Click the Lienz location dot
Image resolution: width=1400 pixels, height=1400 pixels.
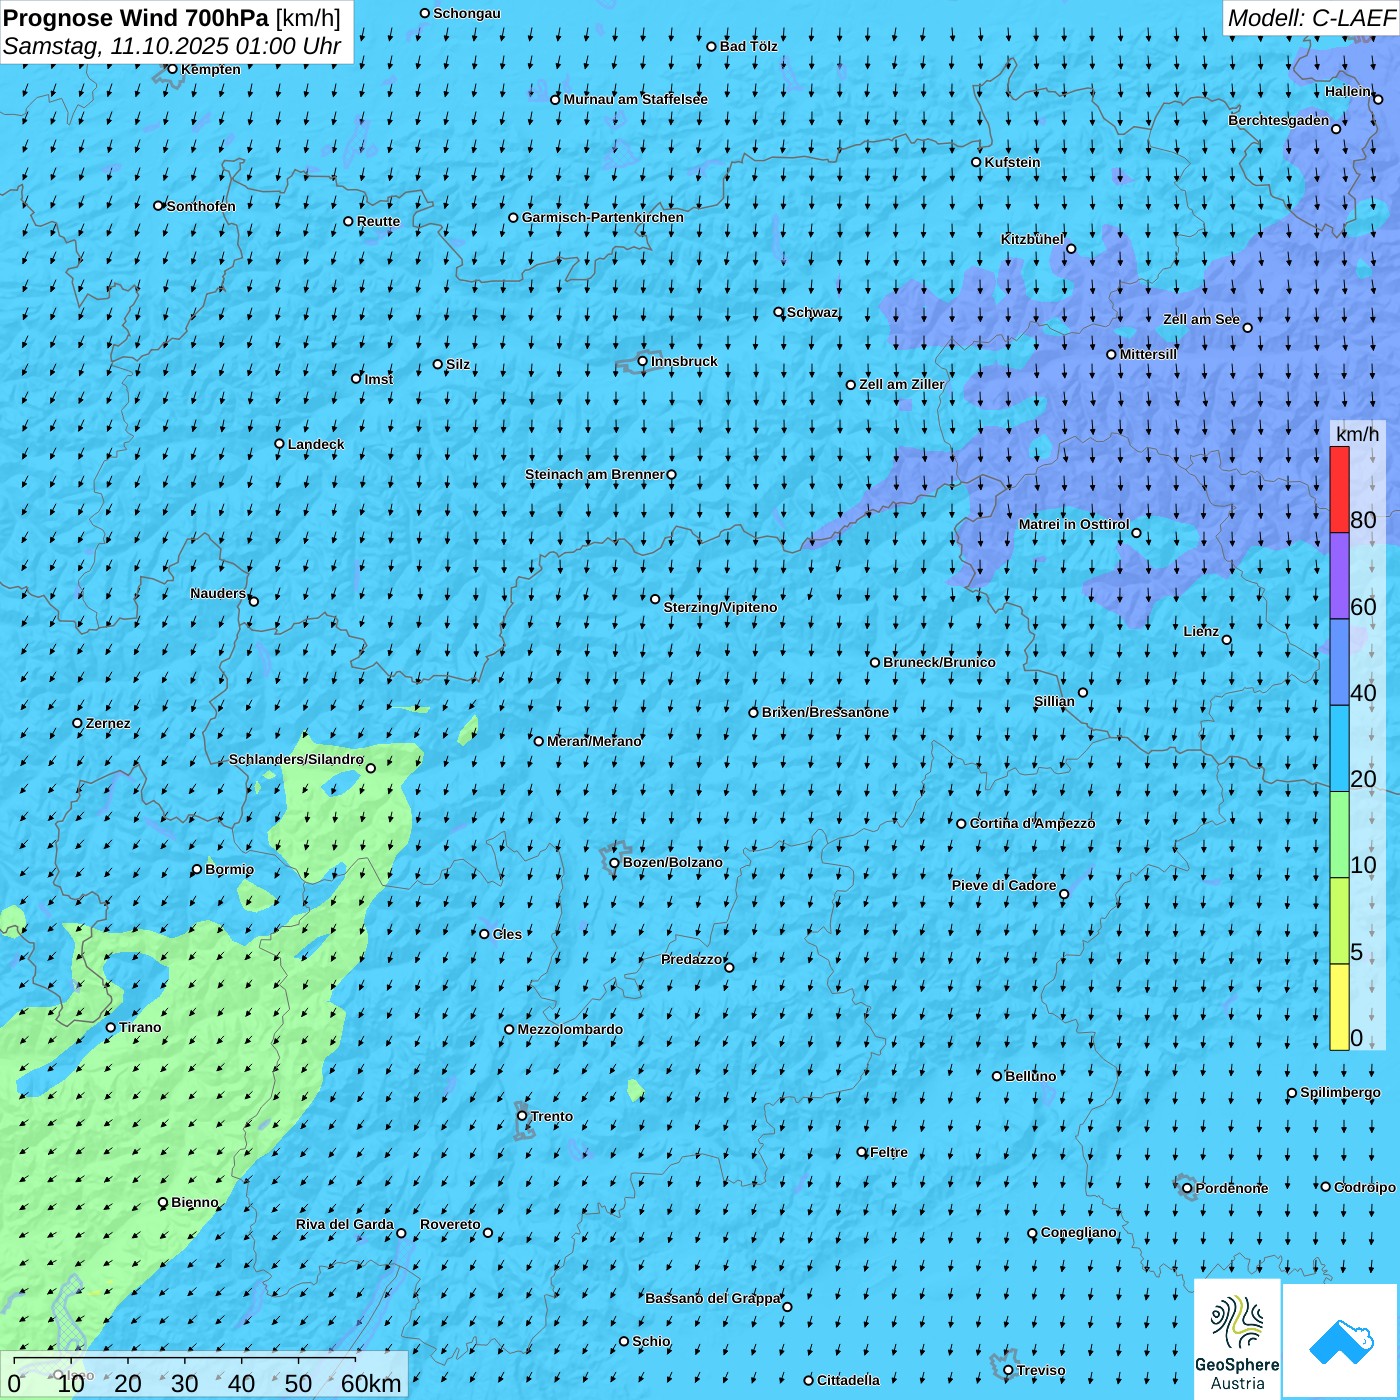tap(1227, 640)
